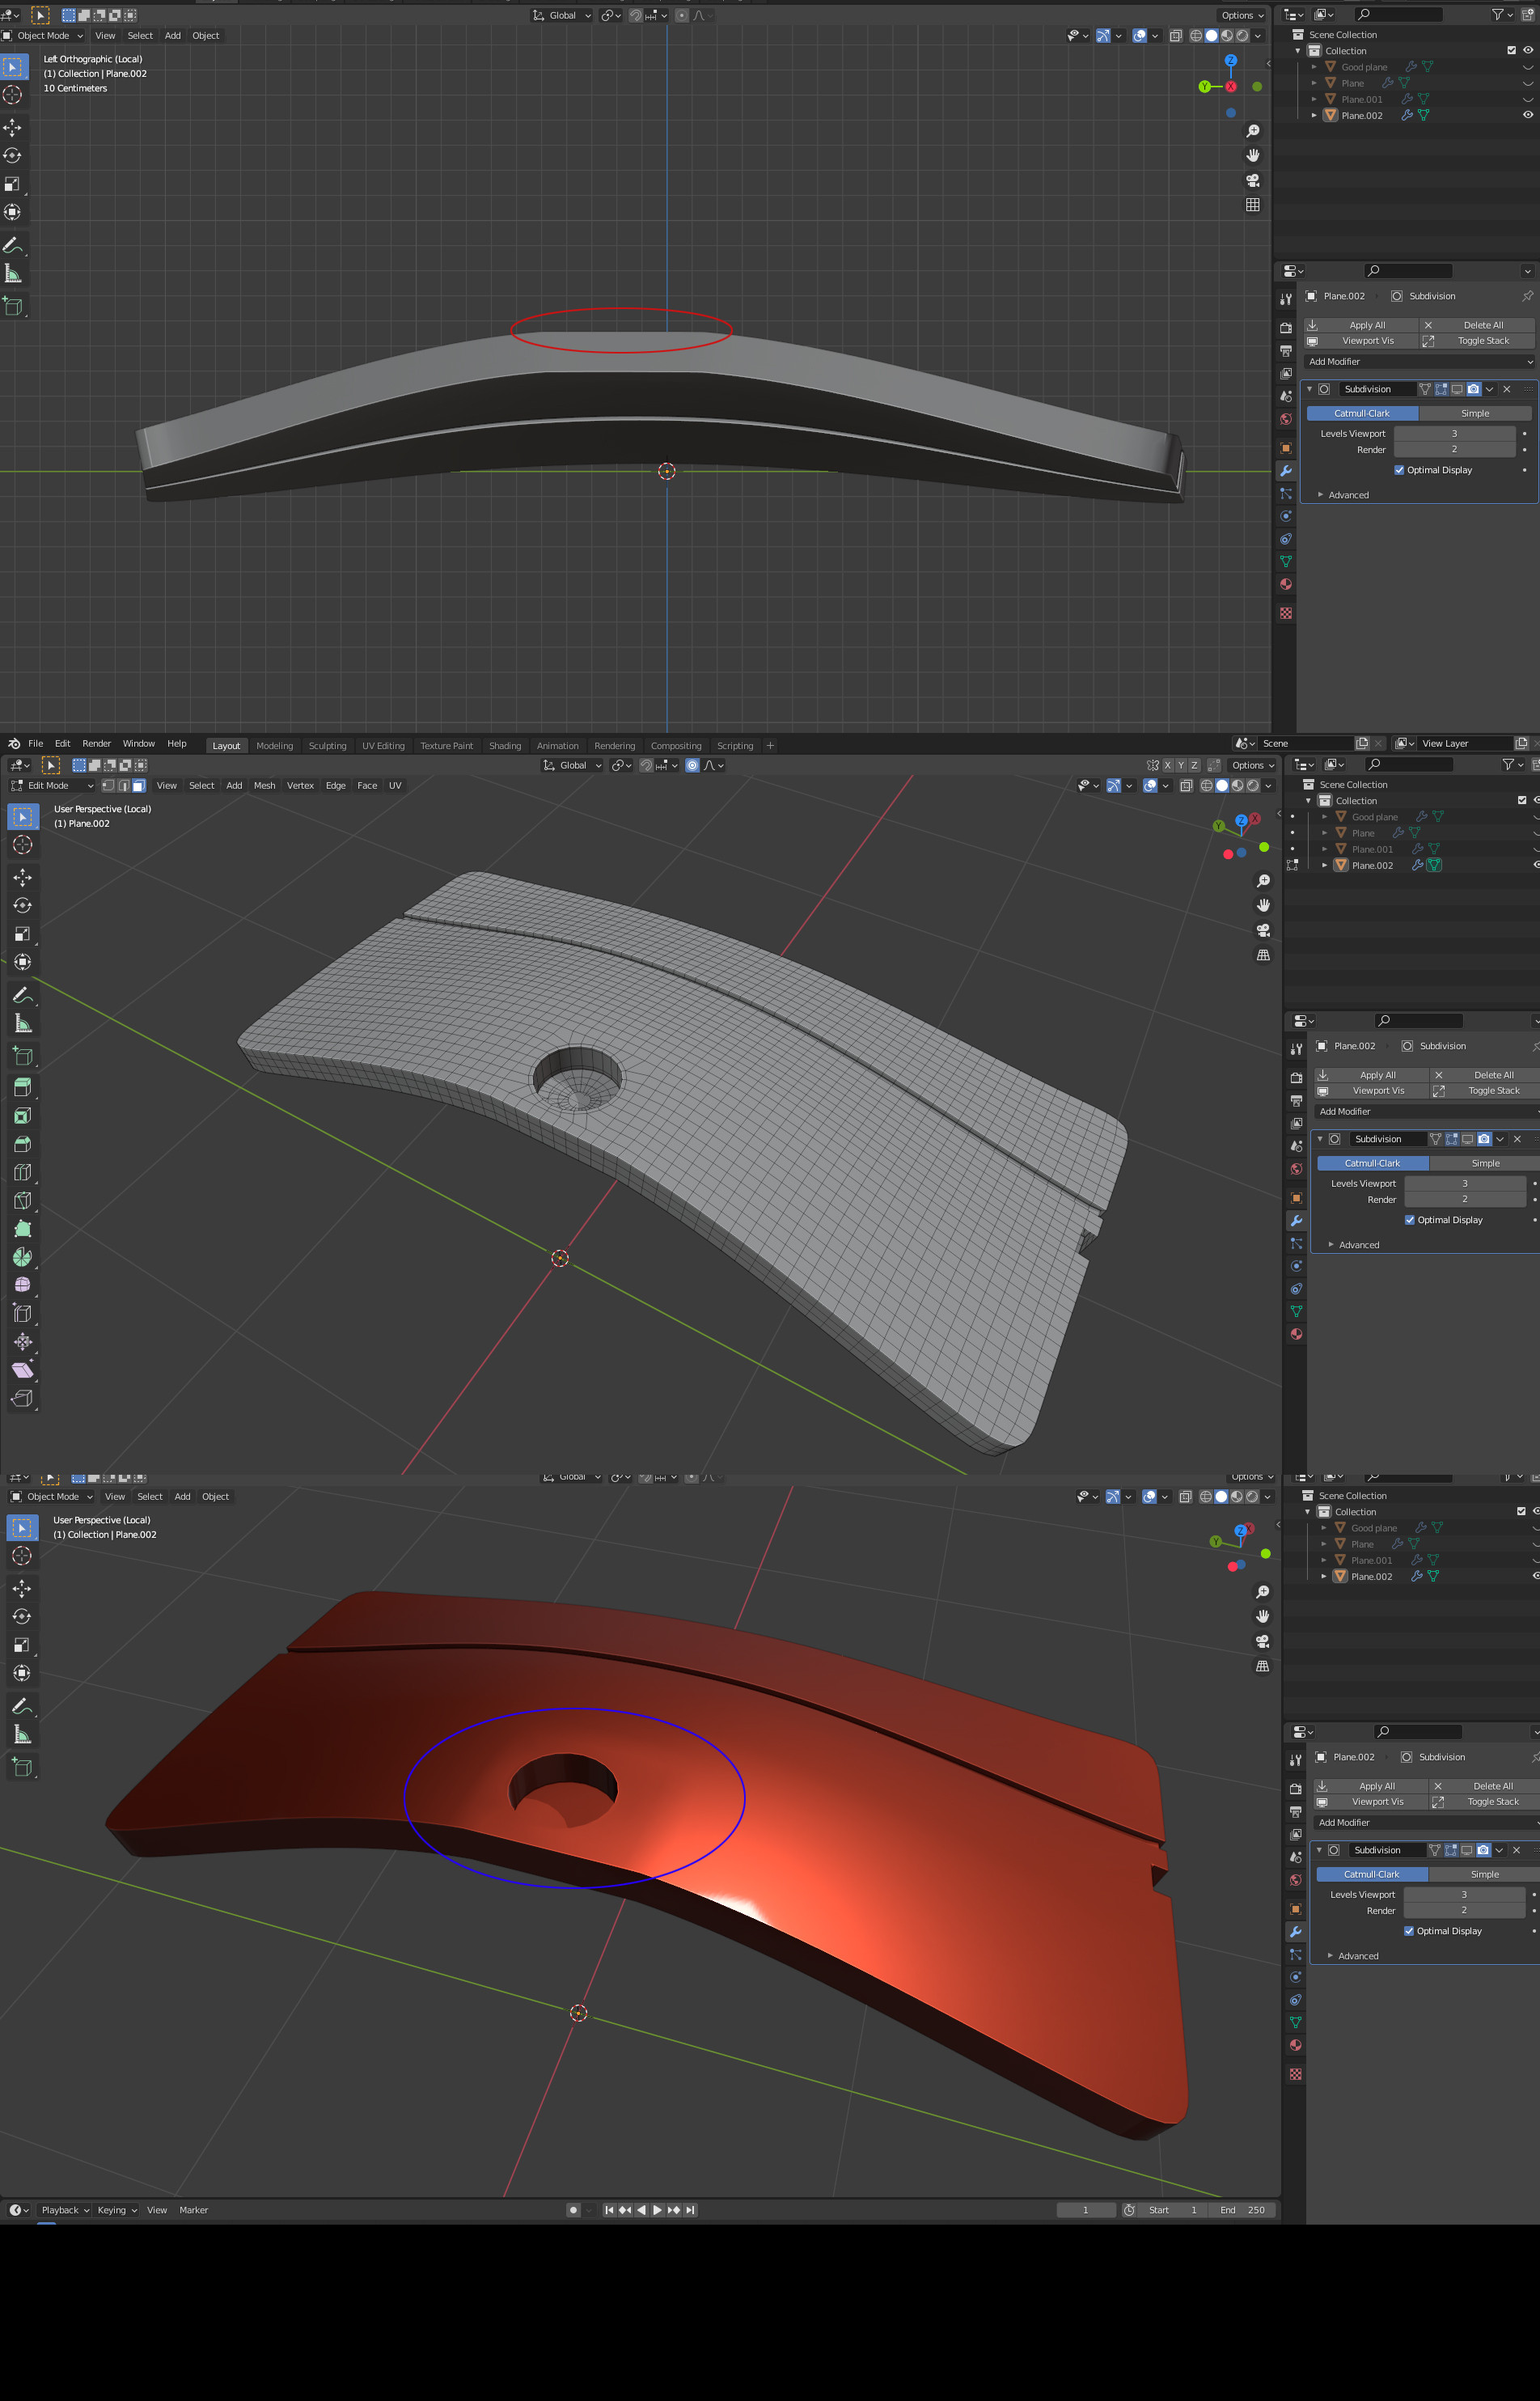The image size is (1540, 2401).
Task: Click Levels Viewport field in Edit Mode screenshot
Action: [x=1465, y=1183]
